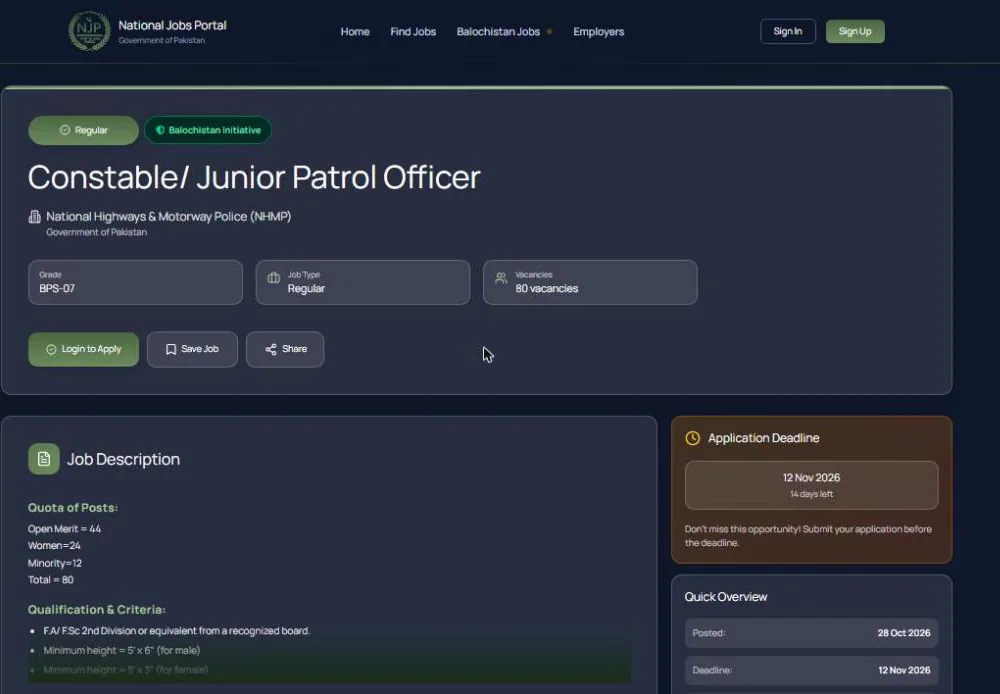Image resolution: width=1000 pixels, height=694 pixels.
Task: Open the Employers menu item
Action: coord(598,31)
